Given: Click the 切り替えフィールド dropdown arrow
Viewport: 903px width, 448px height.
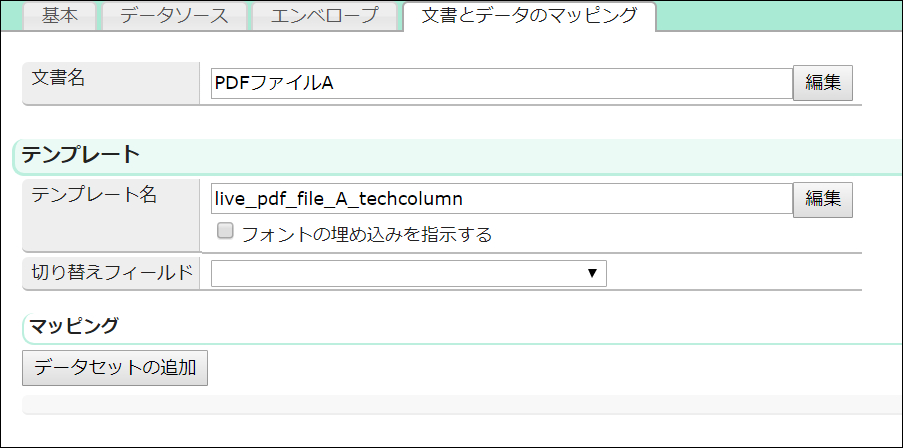Looking at the screenshot, I should point(592,273).
